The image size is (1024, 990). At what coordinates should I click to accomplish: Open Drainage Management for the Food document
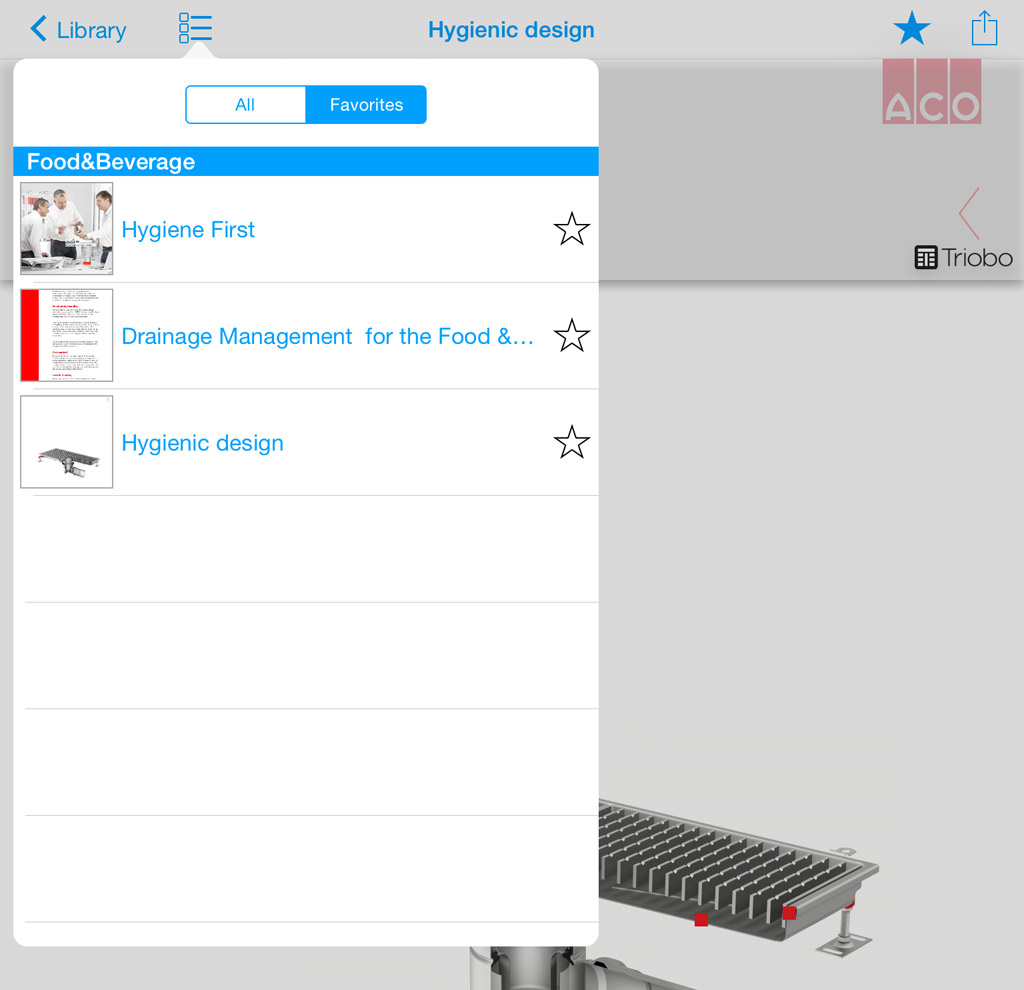327,337
